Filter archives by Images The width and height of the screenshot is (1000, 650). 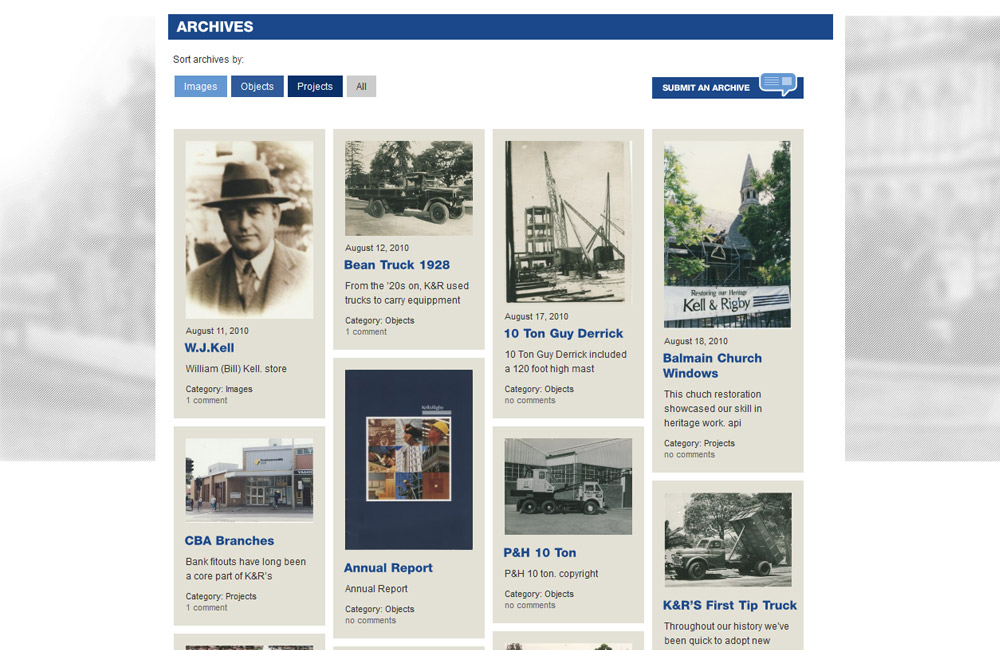200,87
